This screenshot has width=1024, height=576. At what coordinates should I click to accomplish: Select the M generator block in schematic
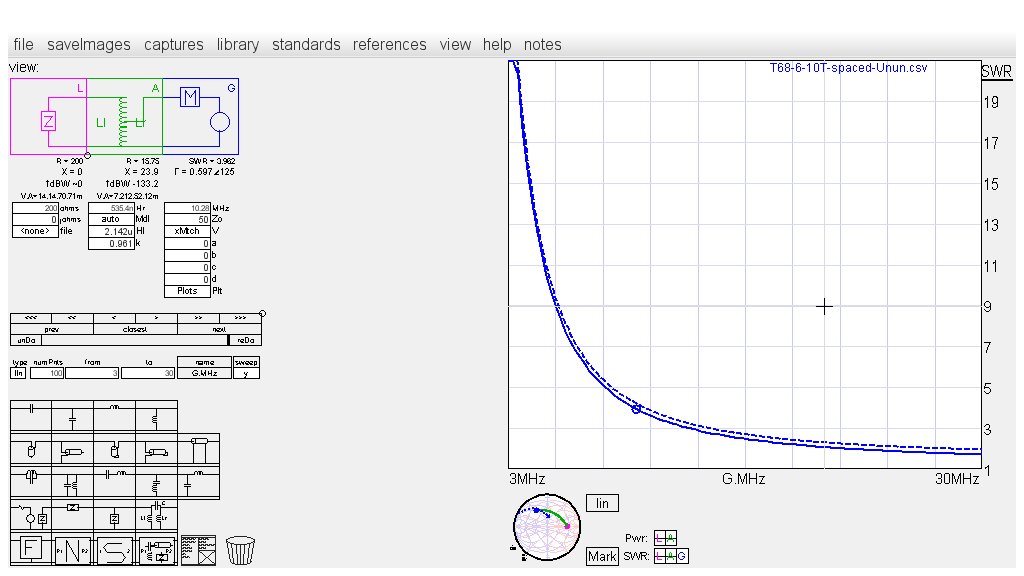coord(190,97)
